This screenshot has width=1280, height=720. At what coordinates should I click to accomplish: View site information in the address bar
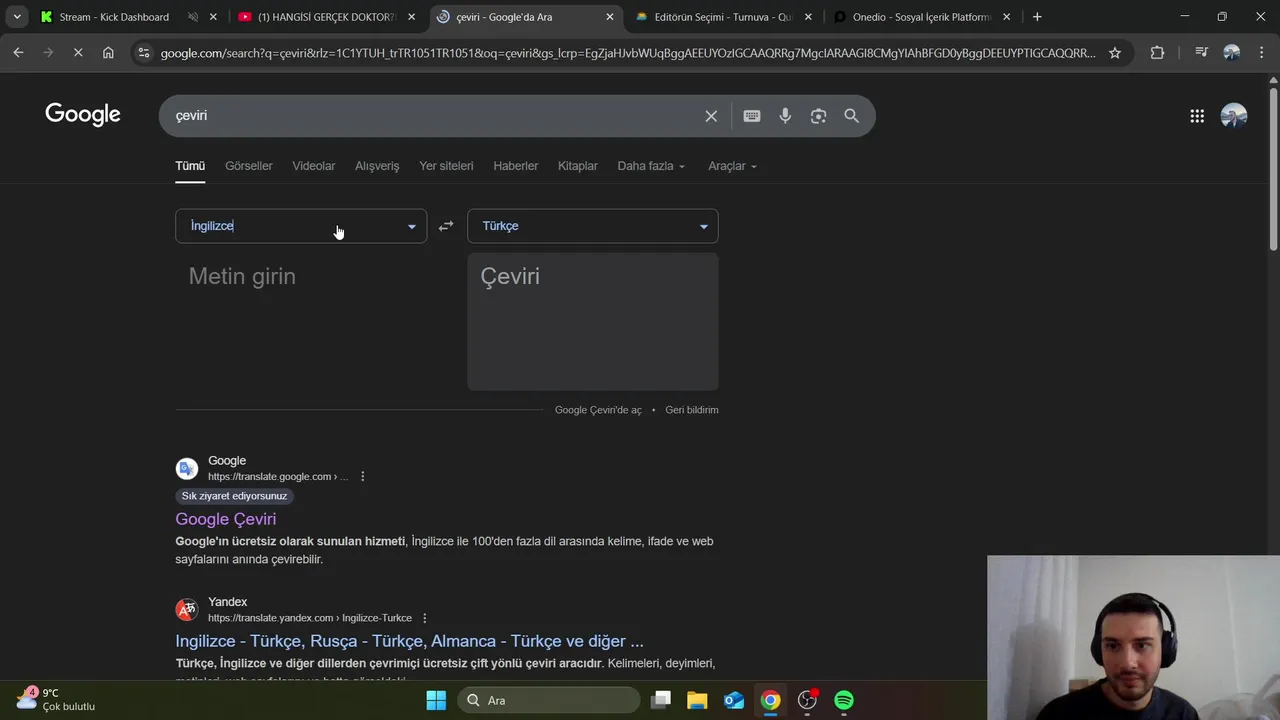[144, 53]
